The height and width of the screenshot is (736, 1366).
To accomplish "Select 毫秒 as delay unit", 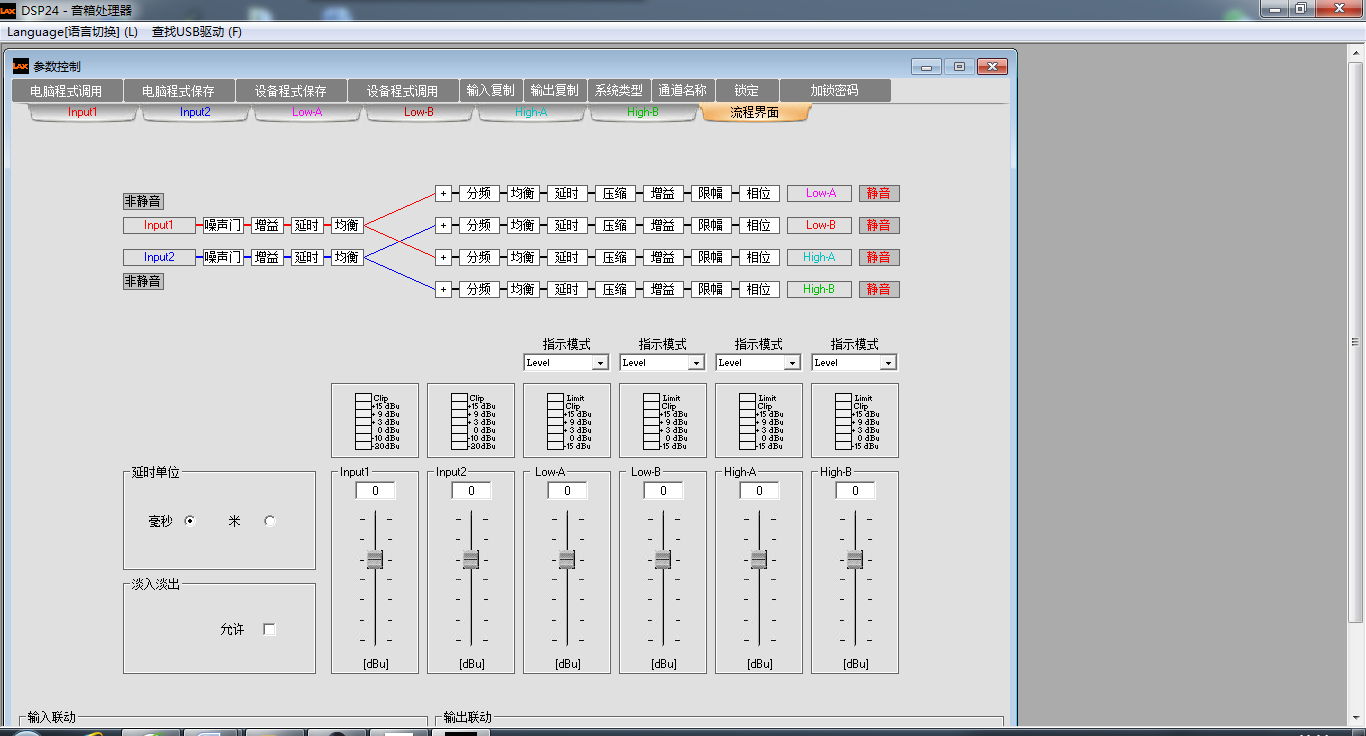I will 190,521.
